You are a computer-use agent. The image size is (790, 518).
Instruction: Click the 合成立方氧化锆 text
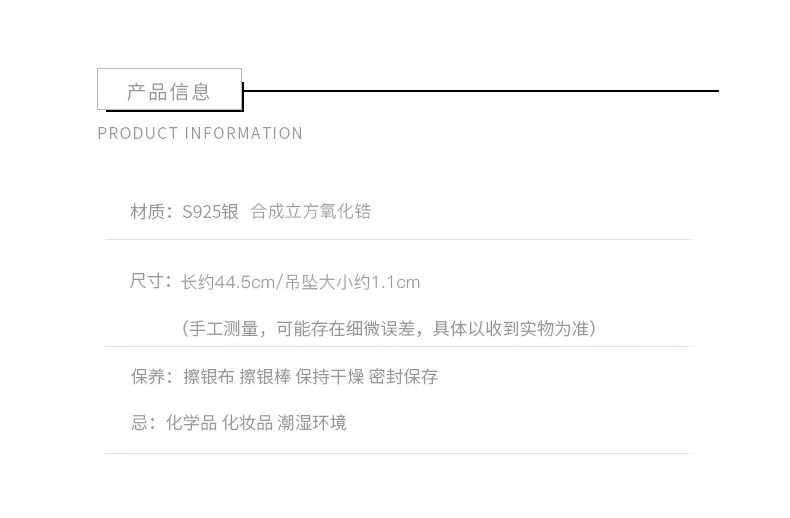(311, 212)
